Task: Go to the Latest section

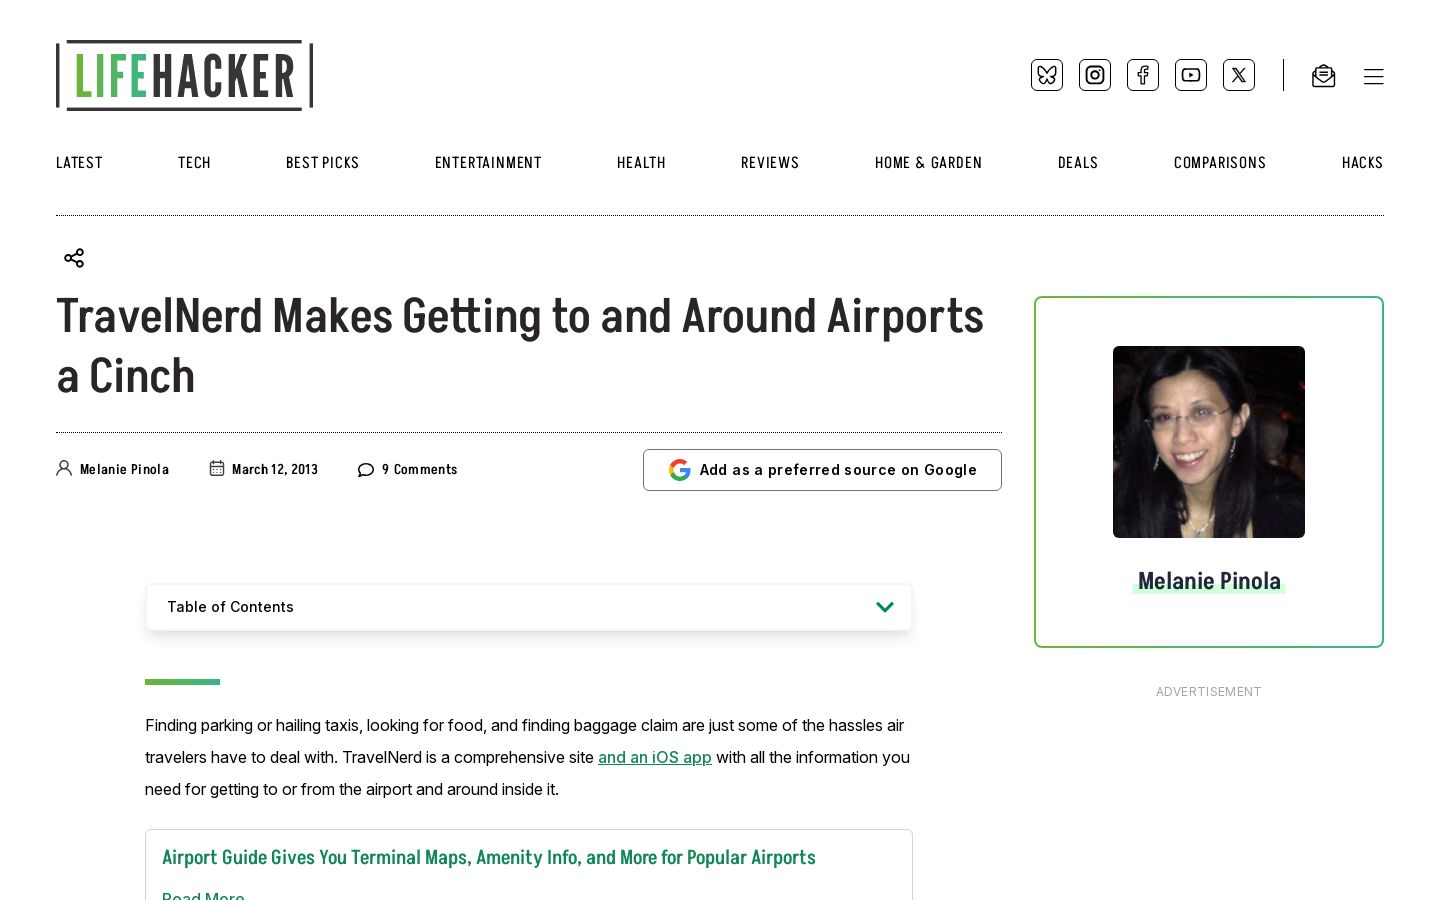Action: [79, 163]
